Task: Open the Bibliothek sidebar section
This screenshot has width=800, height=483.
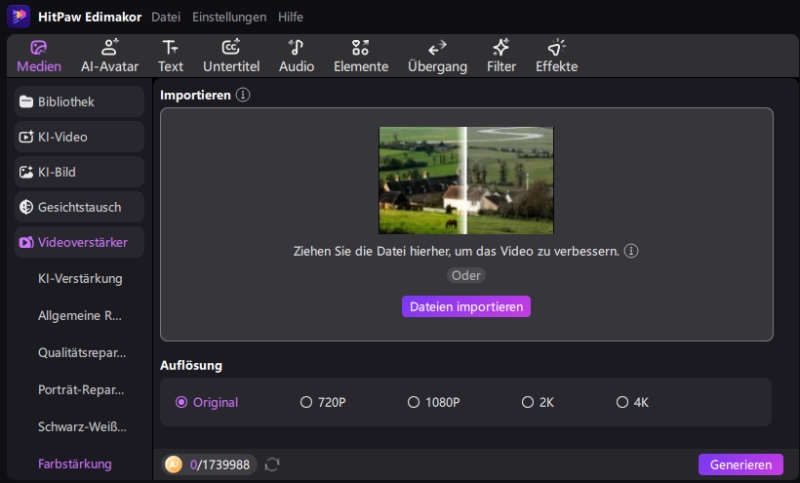Action: [79, 102]
